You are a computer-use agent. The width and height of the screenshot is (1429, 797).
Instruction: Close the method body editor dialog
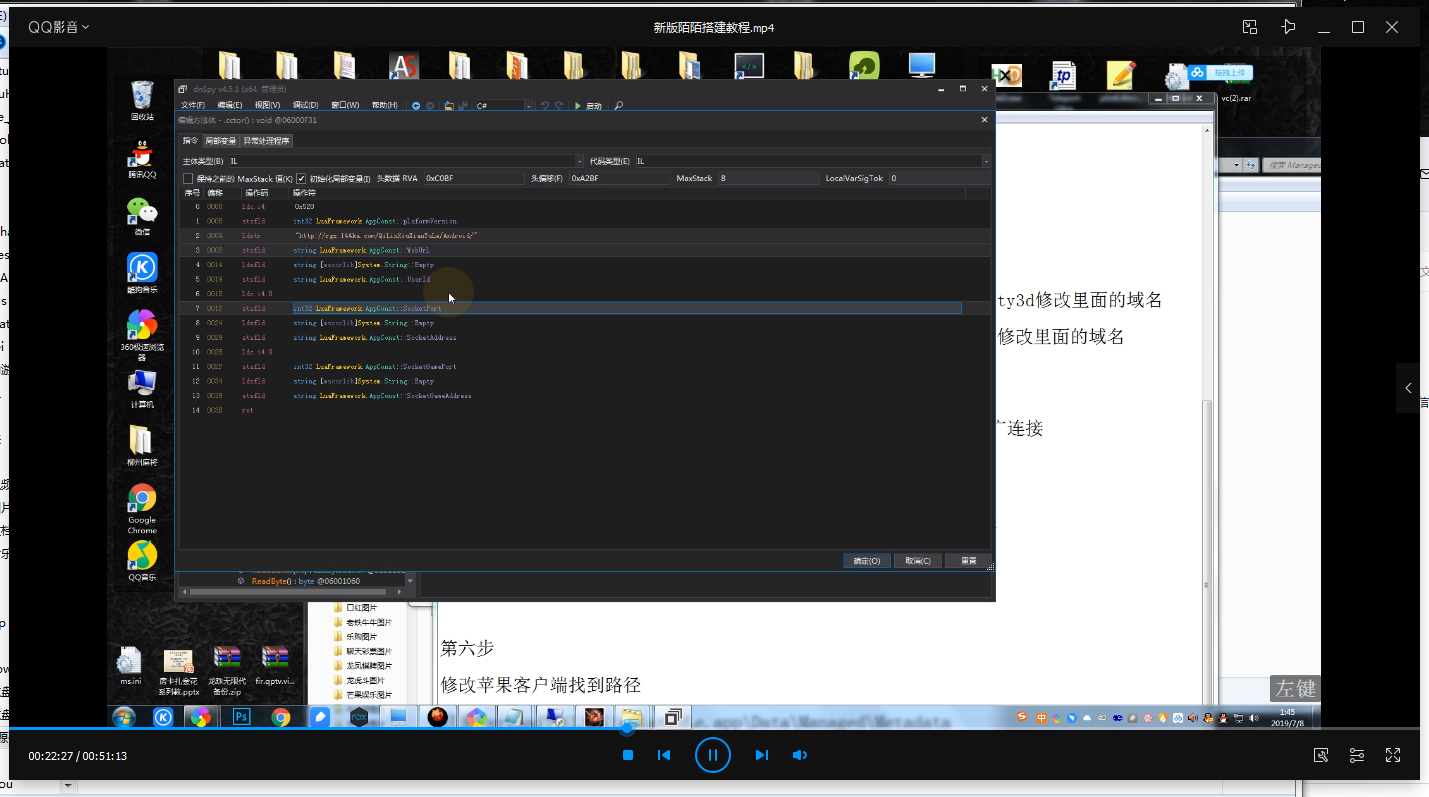pyautogui.click(x=984, y=120)
